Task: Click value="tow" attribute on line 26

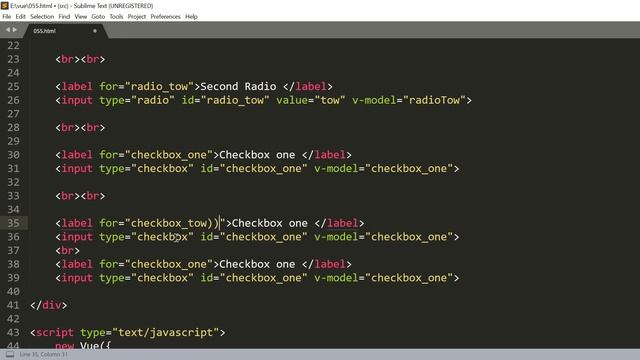Action: pos(311,100)
